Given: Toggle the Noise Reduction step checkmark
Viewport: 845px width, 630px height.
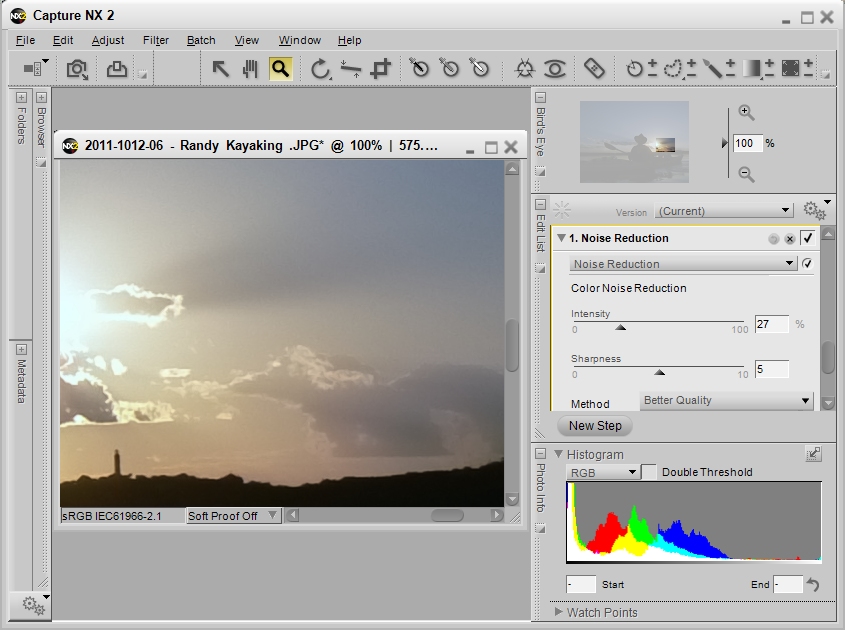Looking at the screenshot, I should point(808,238).
